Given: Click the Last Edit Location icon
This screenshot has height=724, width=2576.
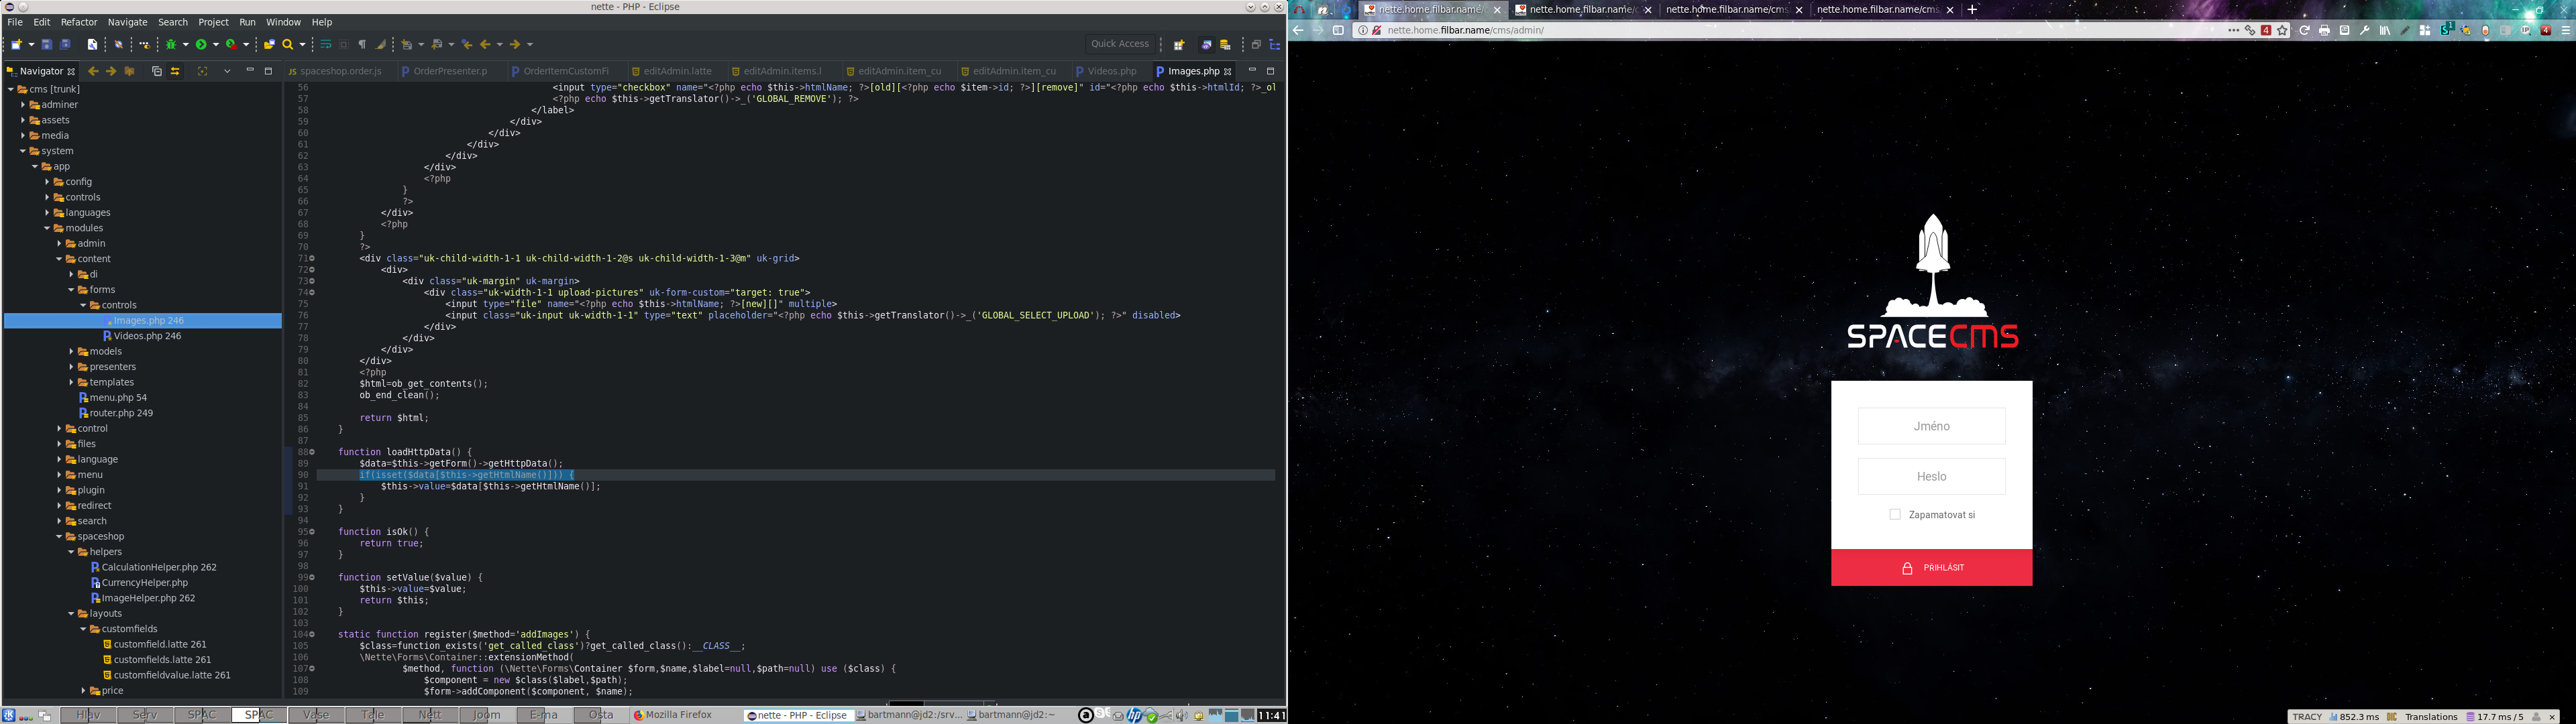Looking at the screenshot, I should click(467, 44).
